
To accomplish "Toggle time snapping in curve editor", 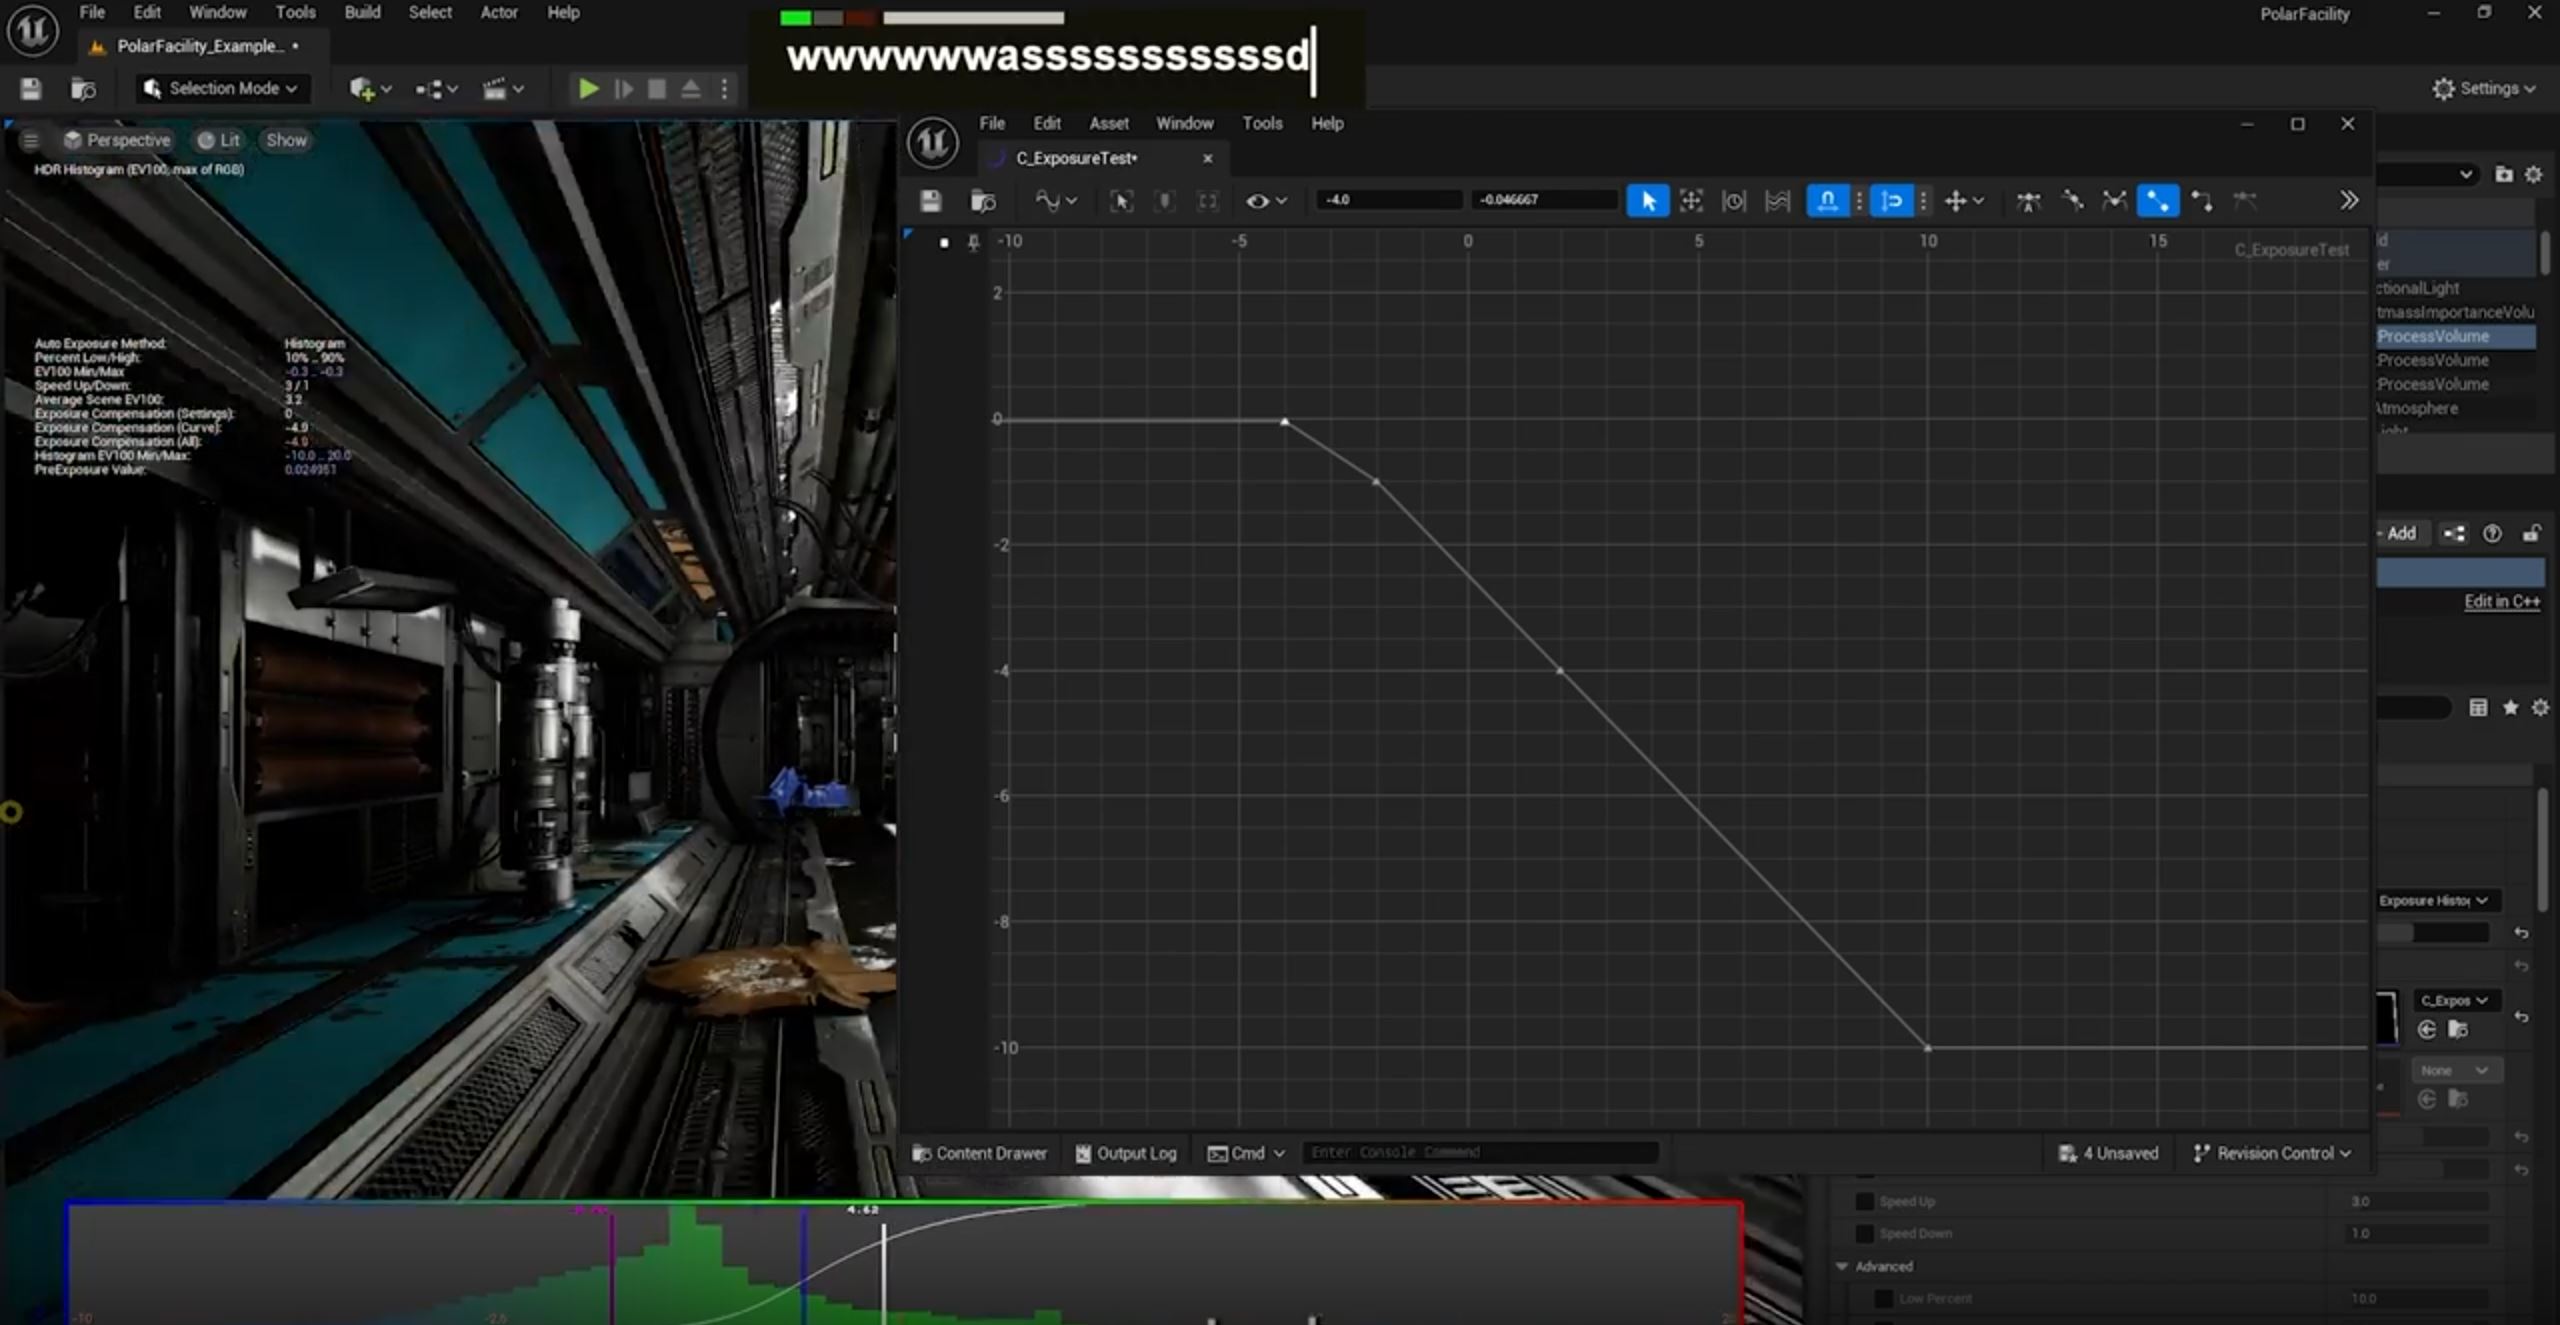I will 1827,201.
